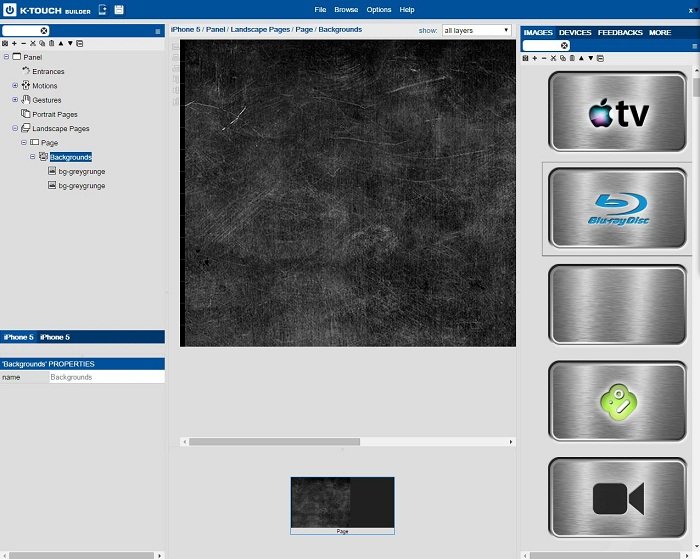Click the paste clipboard icon in Images toolbar
This screenshot has height=559, width=700.
tap(572, 58)
